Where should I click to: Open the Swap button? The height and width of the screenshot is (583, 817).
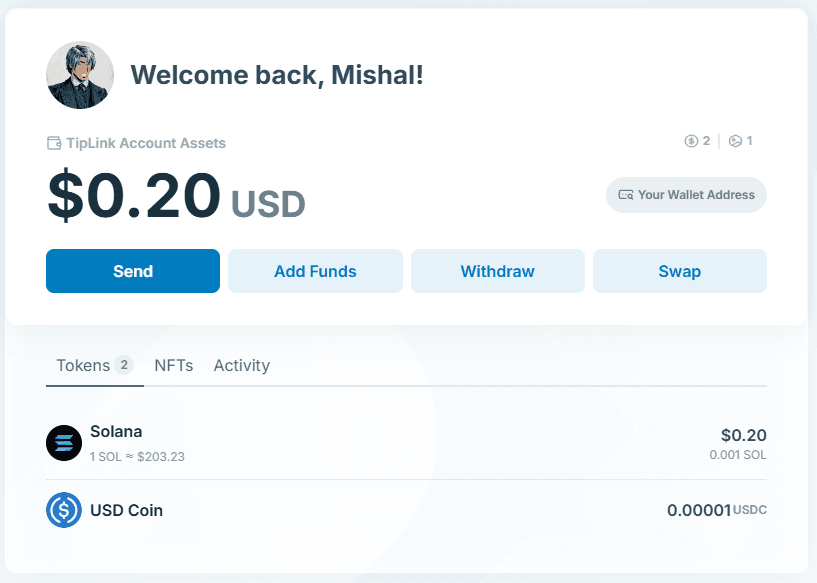679,271
